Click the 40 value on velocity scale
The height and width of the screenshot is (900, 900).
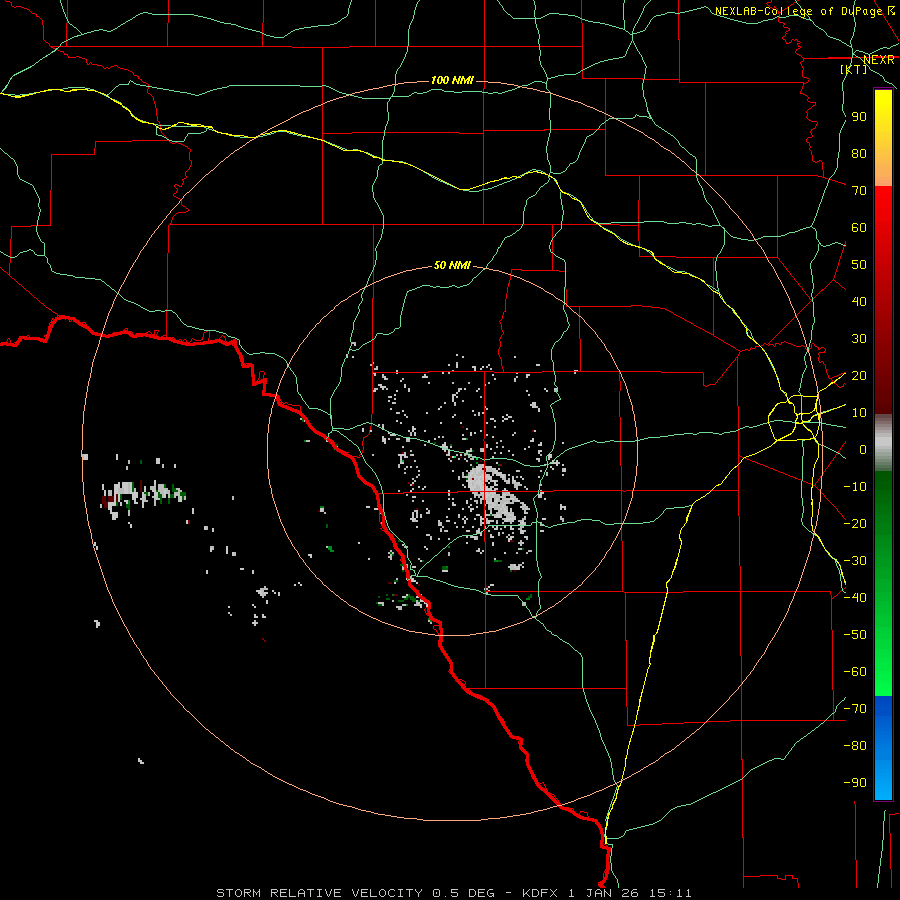pyautogui.click(x=859, y=301)
